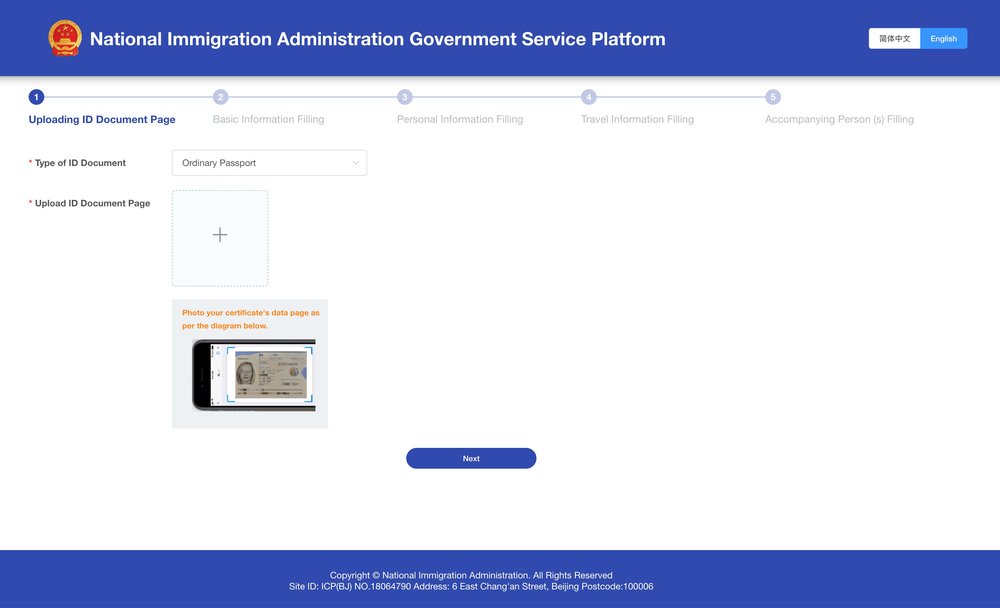Open the Type of ID Document dropdown

point(269,162)
